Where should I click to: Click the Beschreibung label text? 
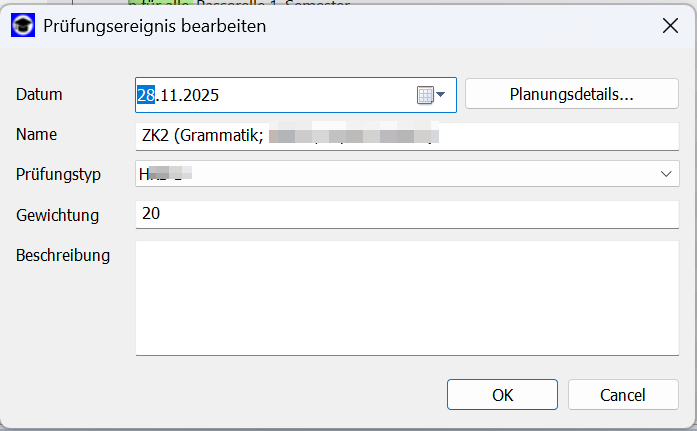pyautogui.click(x=63, y=255)
